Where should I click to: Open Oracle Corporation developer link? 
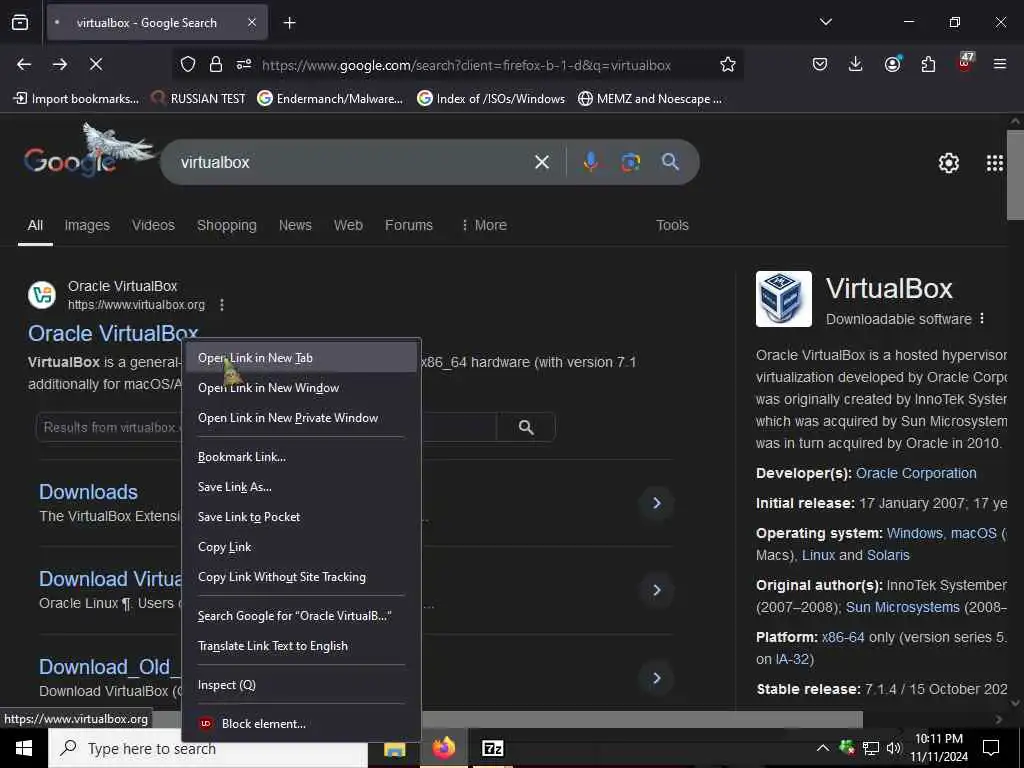(x=916, y=473)
